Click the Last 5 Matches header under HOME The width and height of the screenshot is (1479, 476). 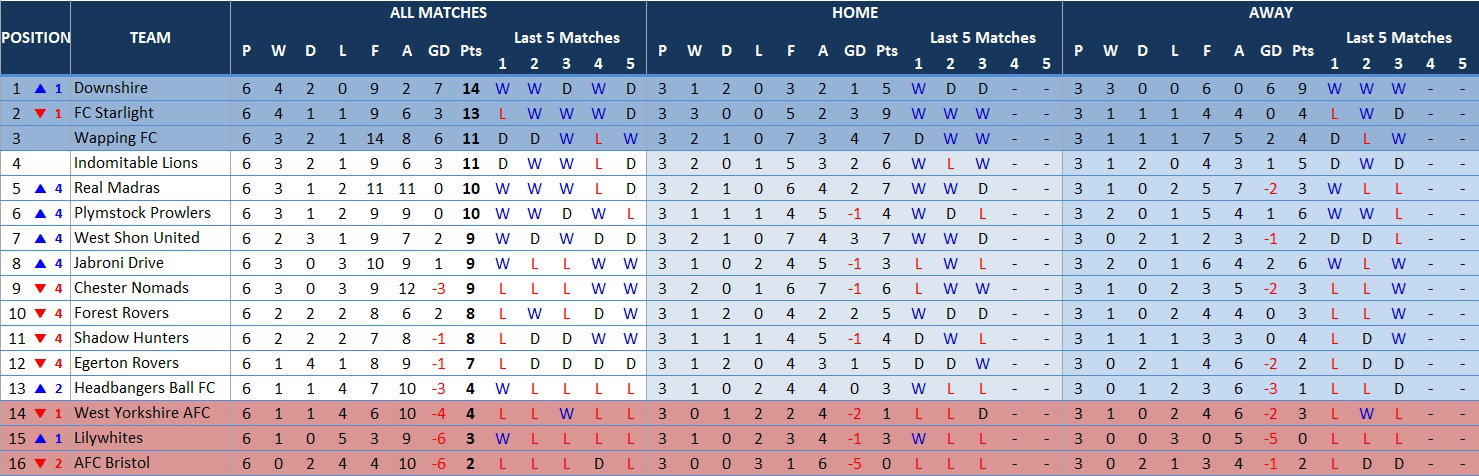point(982,38)
